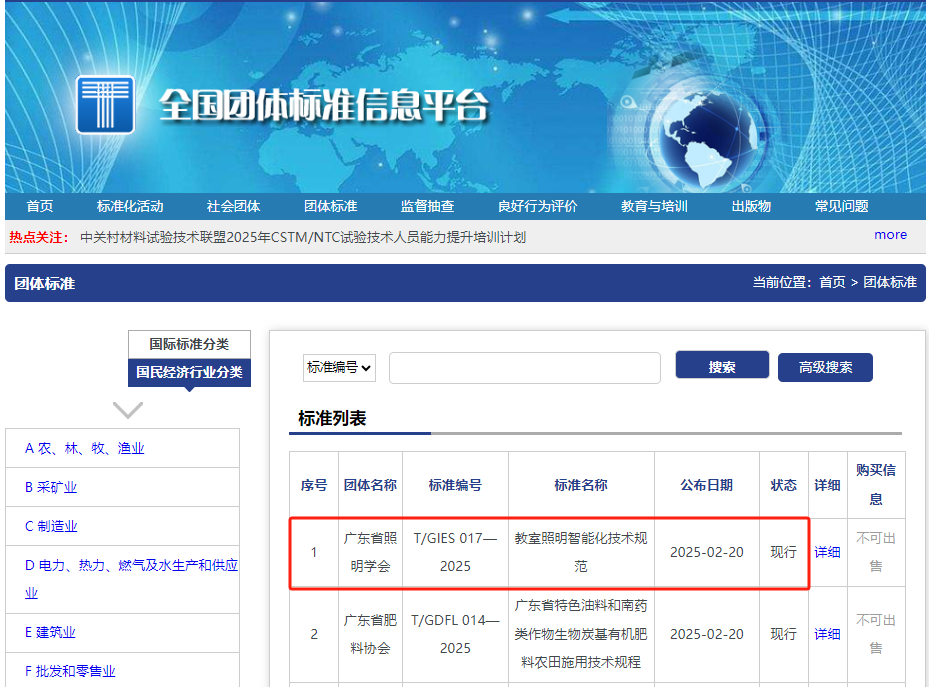This screenshot has height=687, width=929.
Task: Click the 状态 column header
Action: 783,485
